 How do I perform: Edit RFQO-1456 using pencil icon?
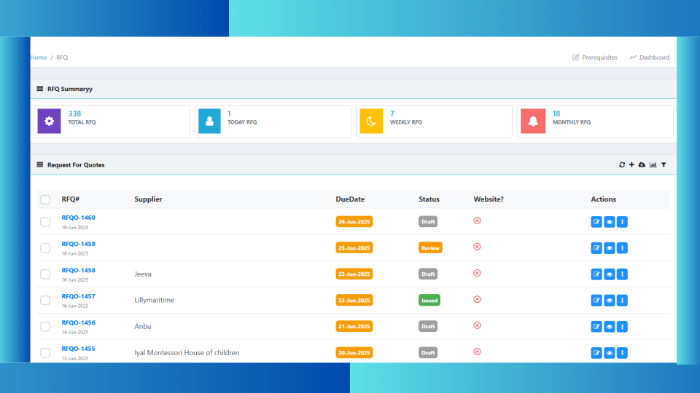pos(596,326)
